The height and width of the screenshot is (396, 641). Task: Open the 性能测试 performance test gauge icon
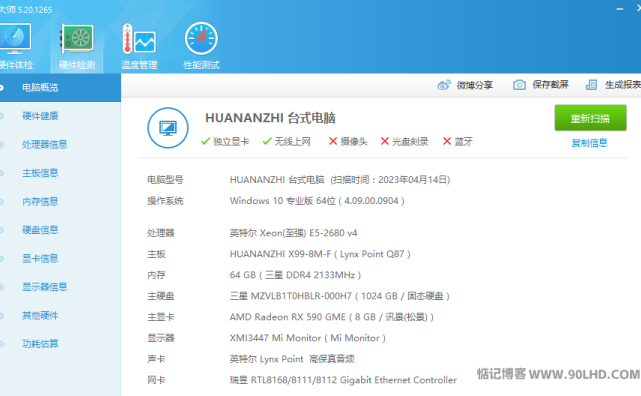click(201, 38)
